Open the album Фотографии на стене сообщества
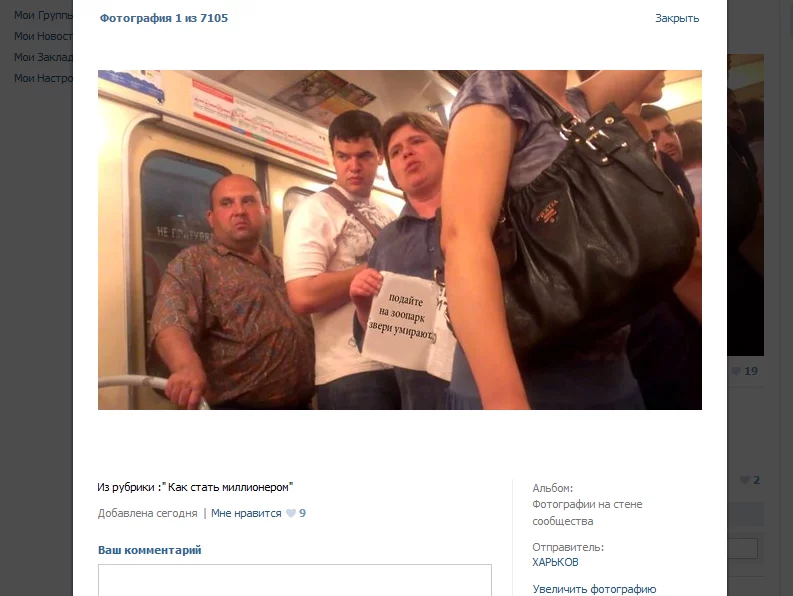Screen dimensions: 793x596 point(587,513)
